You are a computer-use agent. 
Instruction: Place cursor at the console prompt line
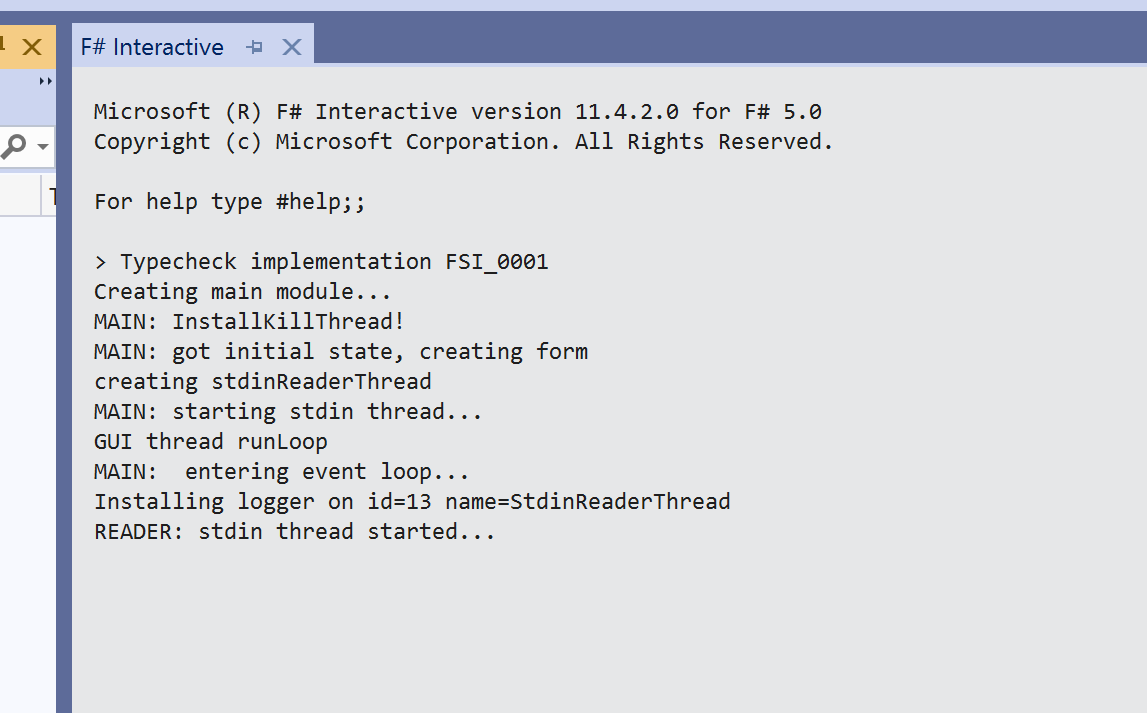(x=101, y=261)
